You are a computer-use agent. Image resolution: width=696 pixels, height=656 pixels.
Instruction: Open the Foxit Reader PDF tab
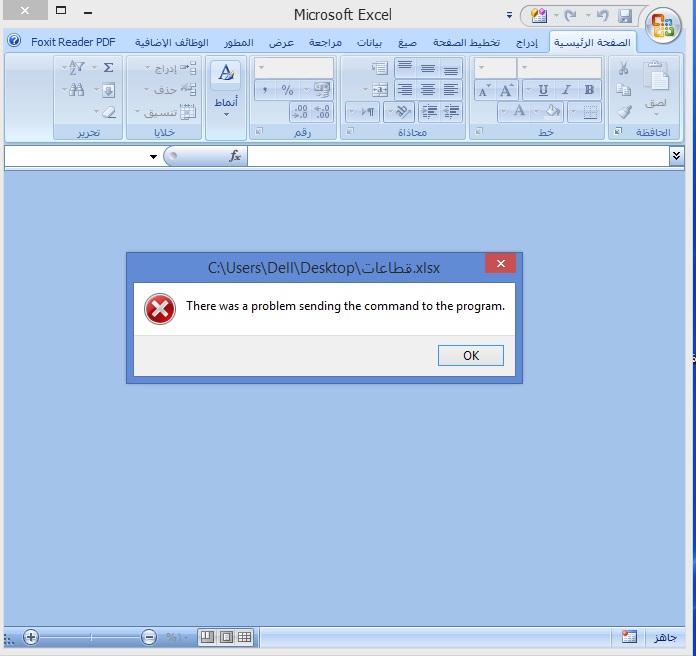73,42
